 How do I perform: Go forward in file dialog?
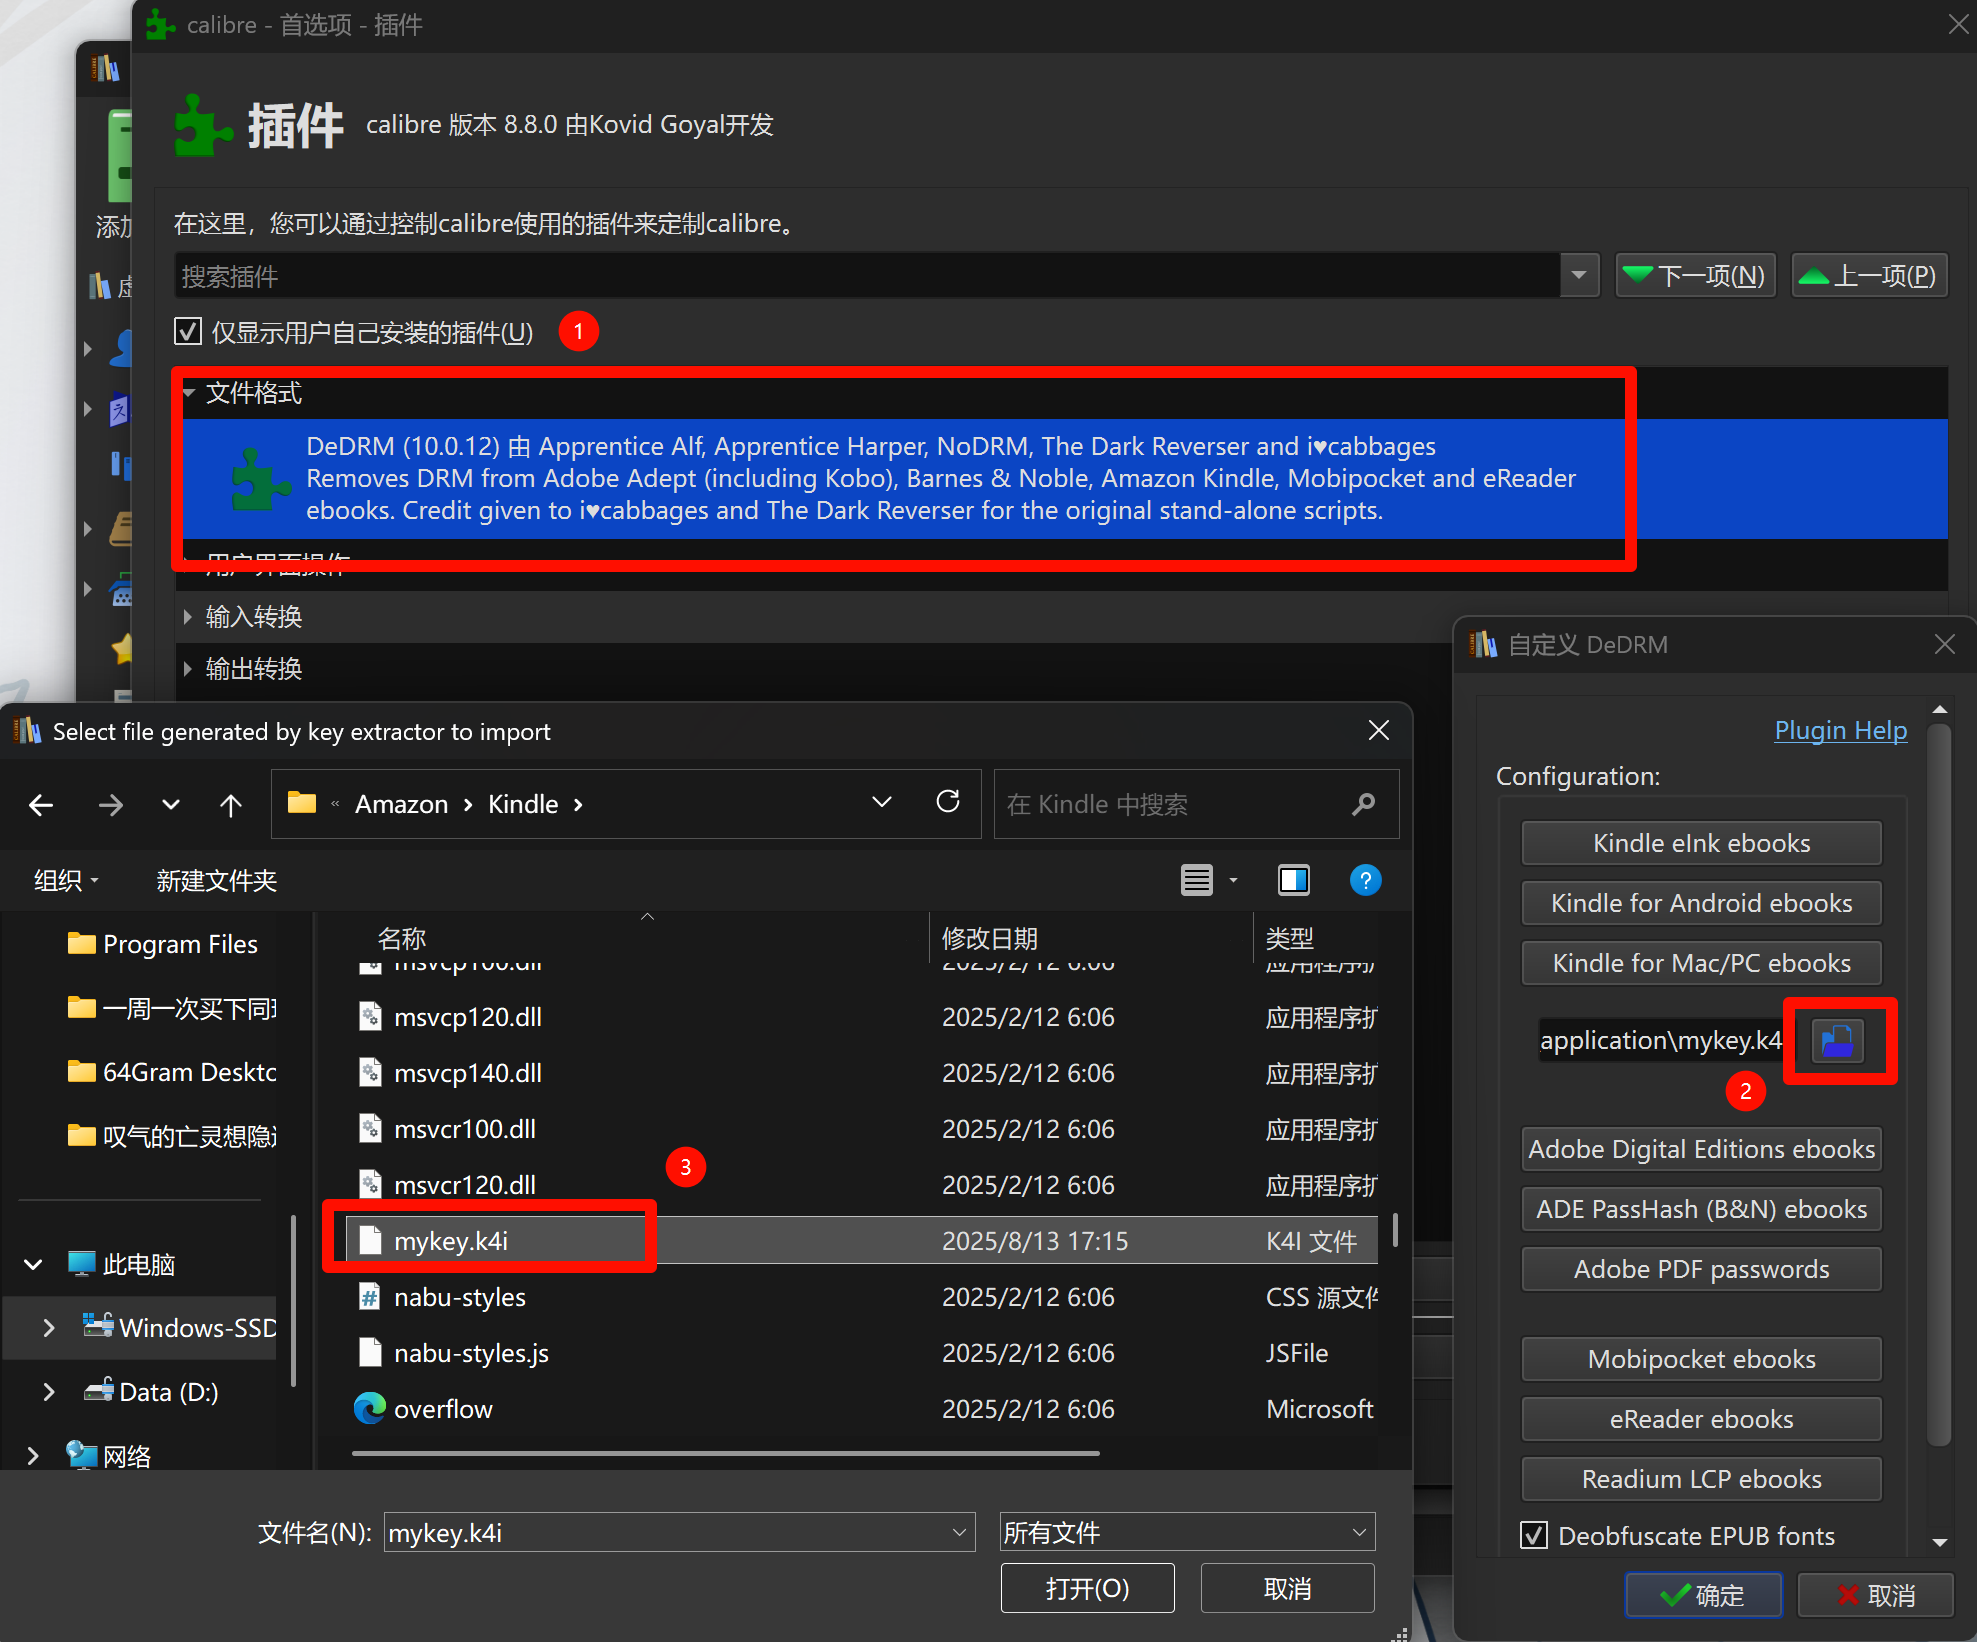(110, 804)
